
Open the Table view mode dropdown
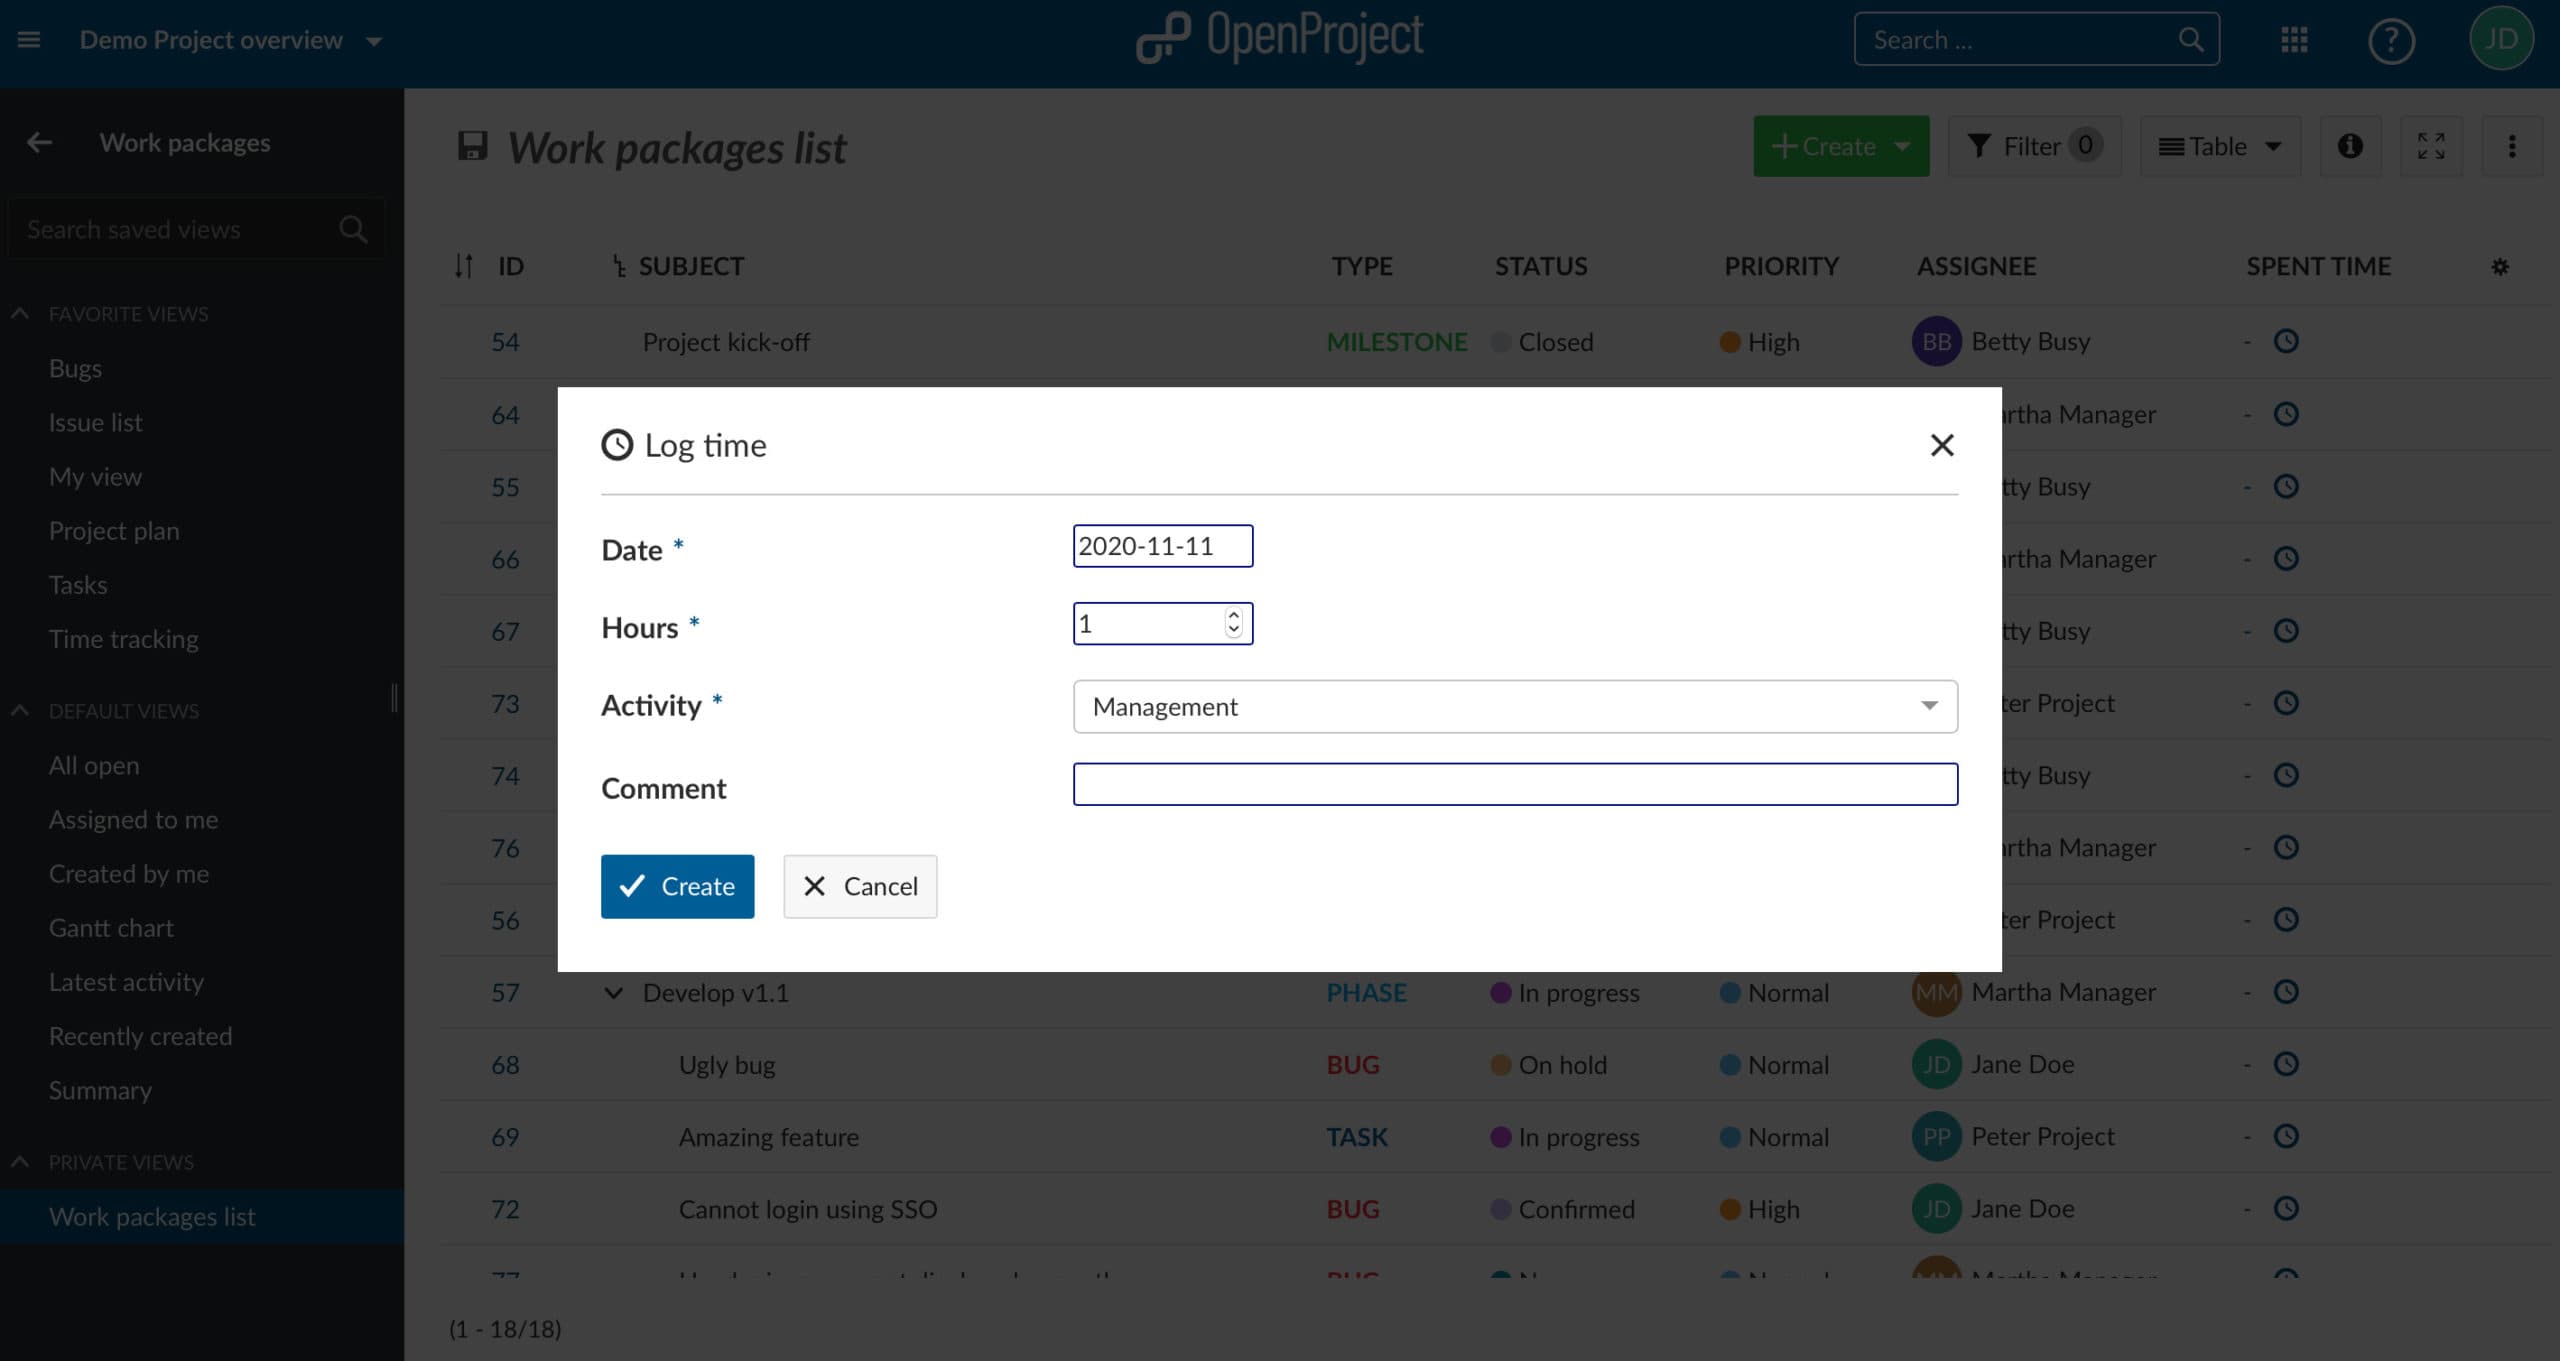coord(2219,146)
